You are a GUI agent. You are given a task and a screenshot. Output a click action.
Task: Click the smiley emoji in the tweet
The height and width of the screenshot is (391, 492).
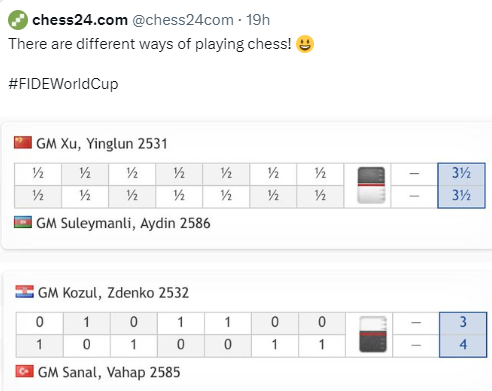tap(305, 44)
